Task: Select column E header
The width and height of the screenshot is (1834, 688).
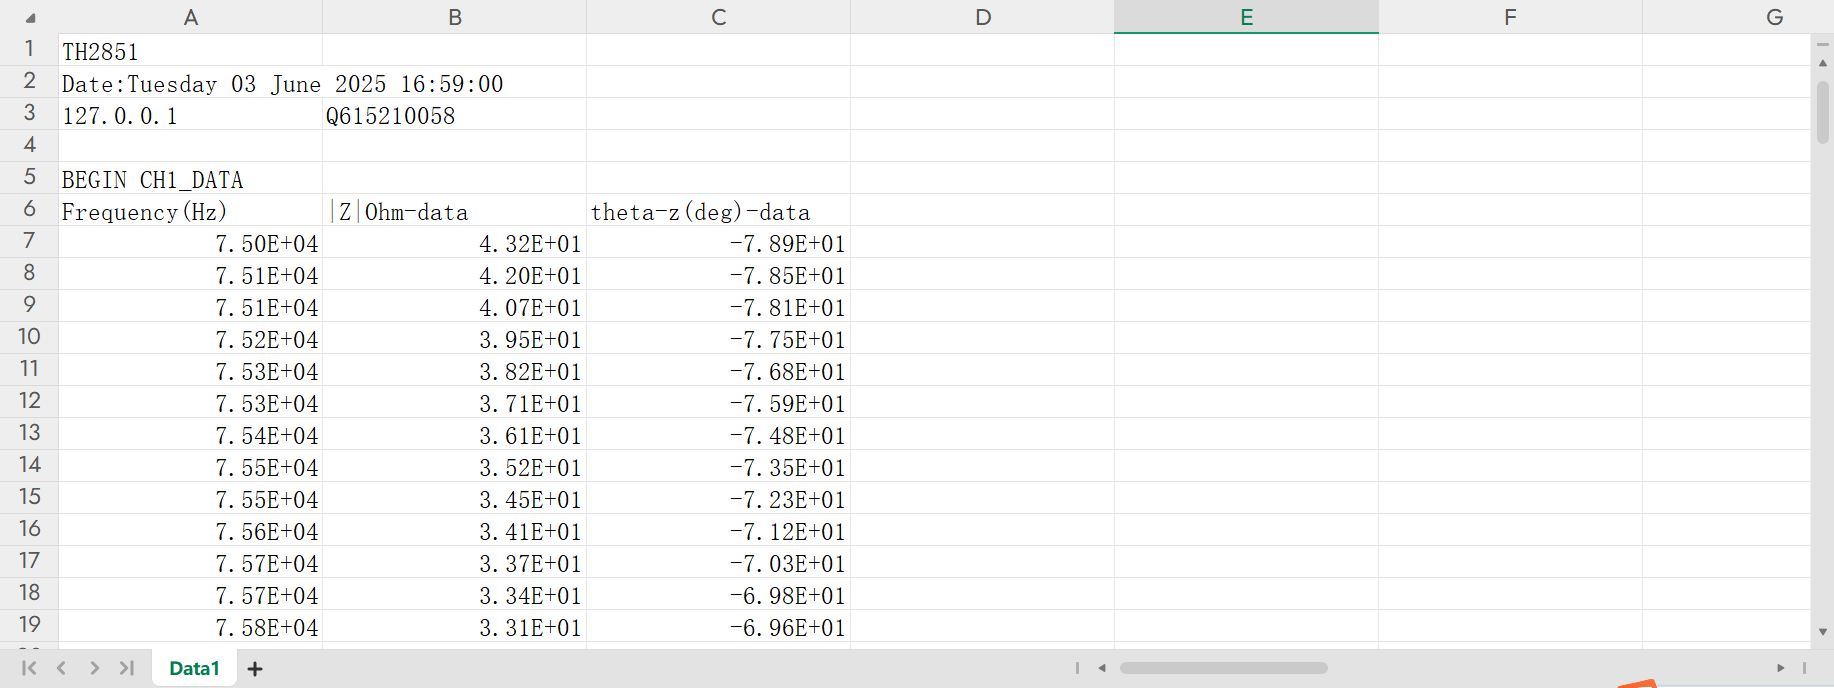Action: [x=1246, y=17]
